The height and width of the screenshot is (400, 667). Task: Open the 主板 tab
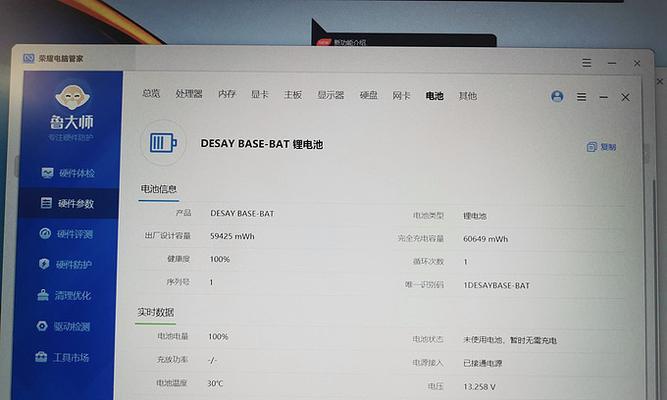(x=293, y=95)
